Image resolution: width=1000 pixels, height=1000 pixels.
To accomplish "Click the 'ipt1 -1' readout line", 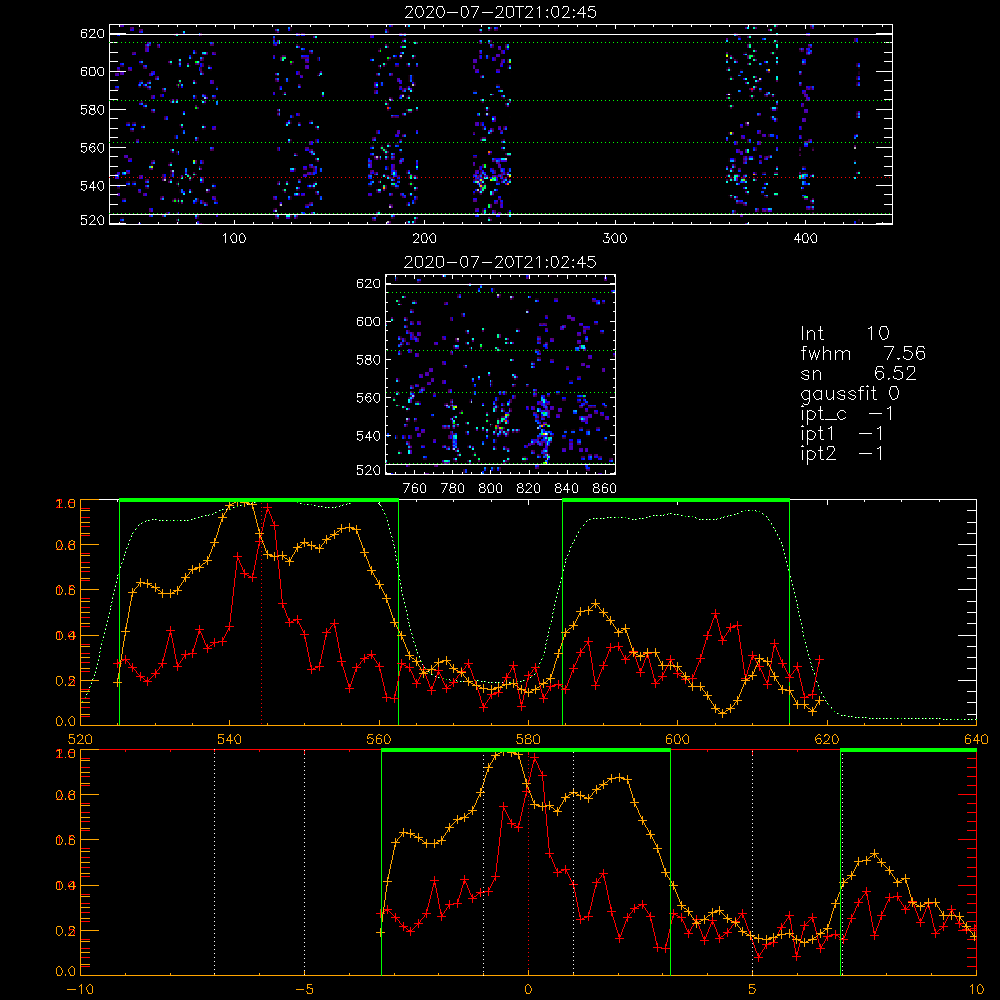I will pos(841,434).
